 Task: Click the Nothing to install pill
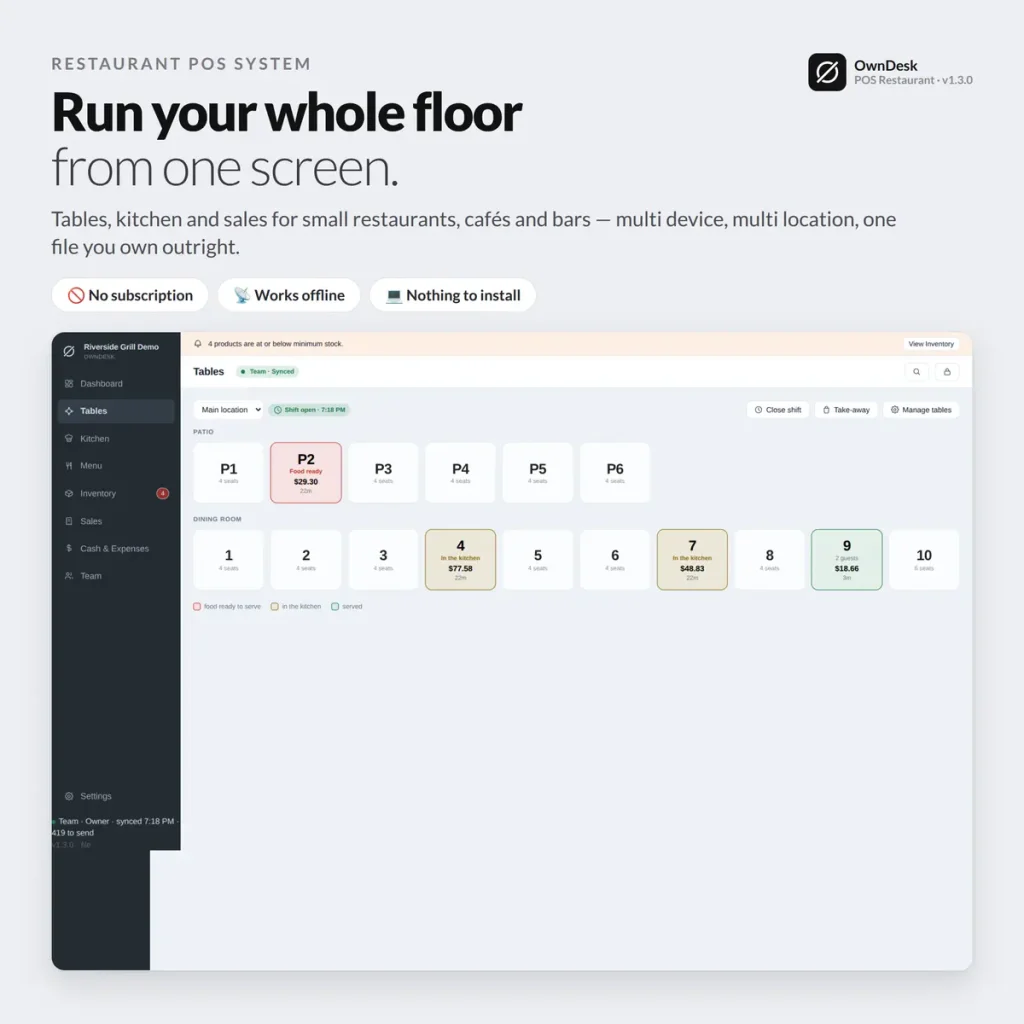[x=453, y=295]
